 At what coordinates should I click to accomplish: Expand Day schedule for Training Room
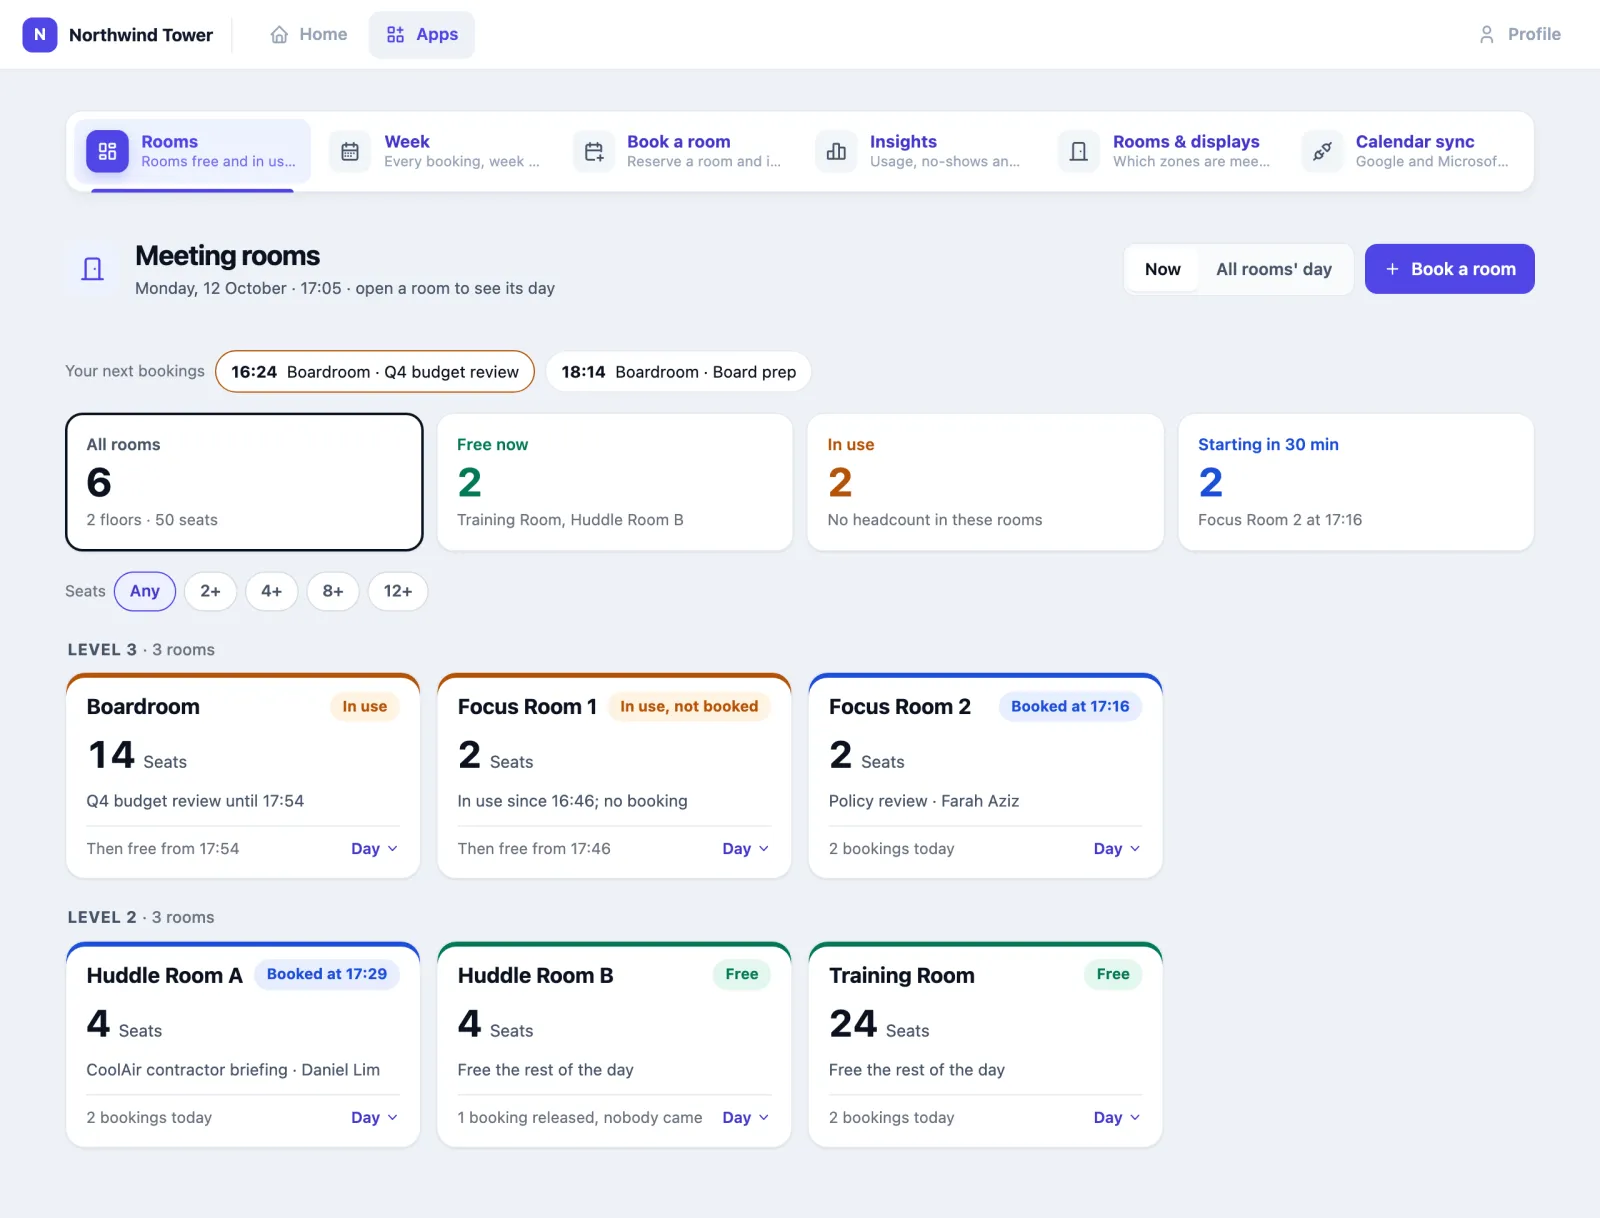1117,1118
